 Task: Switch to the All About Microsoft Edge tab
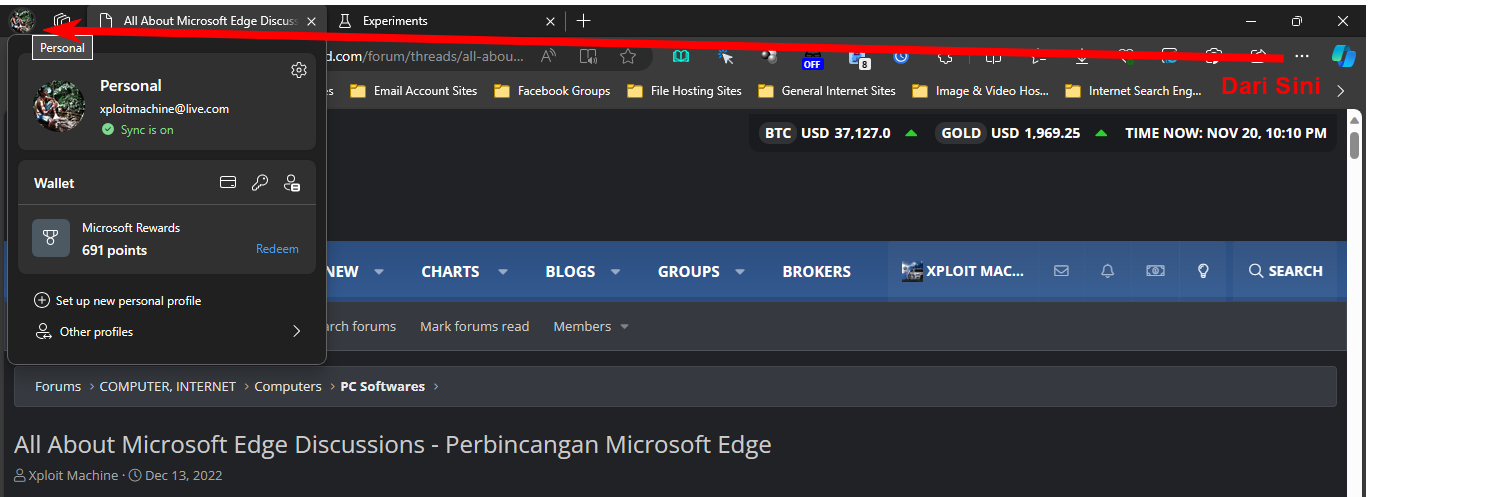click(x=208, y=21)
